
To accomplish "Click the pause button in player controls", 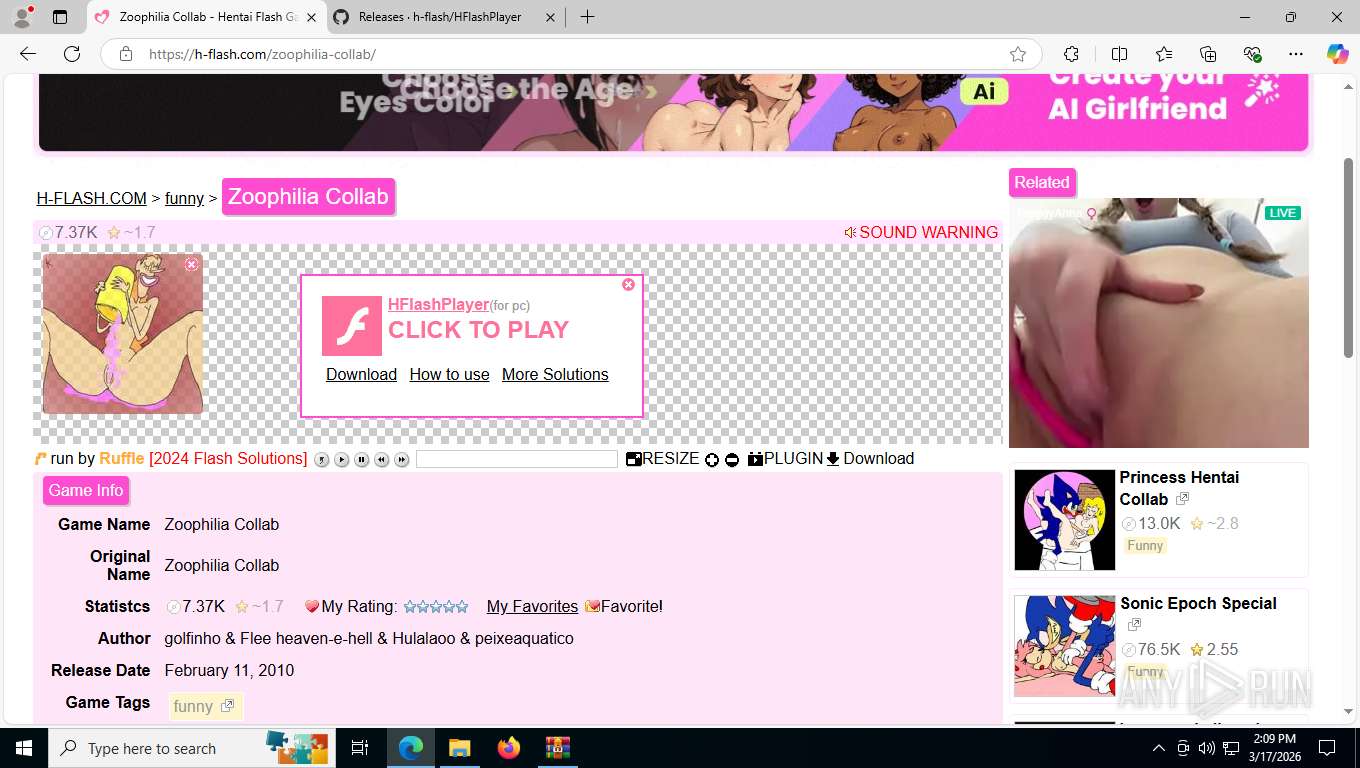I will (x=361, y=460).
